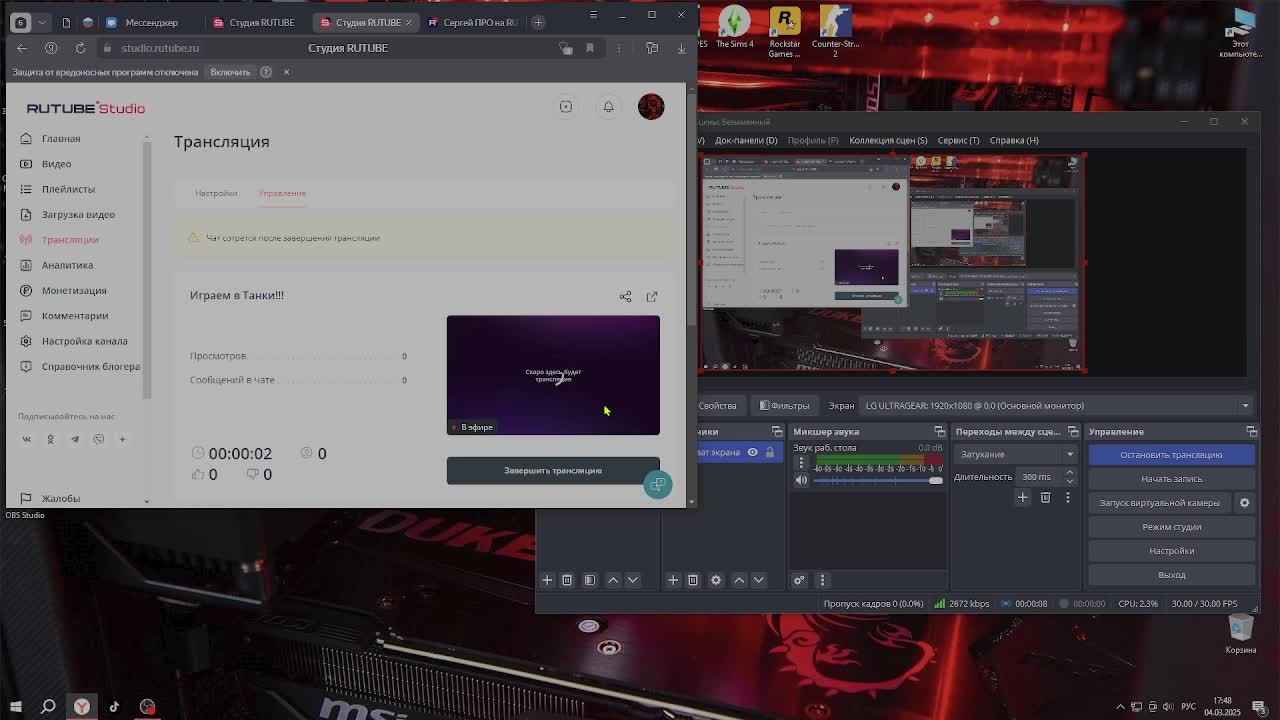
Task: Share the broadcast via share icon
Action: 625,296
